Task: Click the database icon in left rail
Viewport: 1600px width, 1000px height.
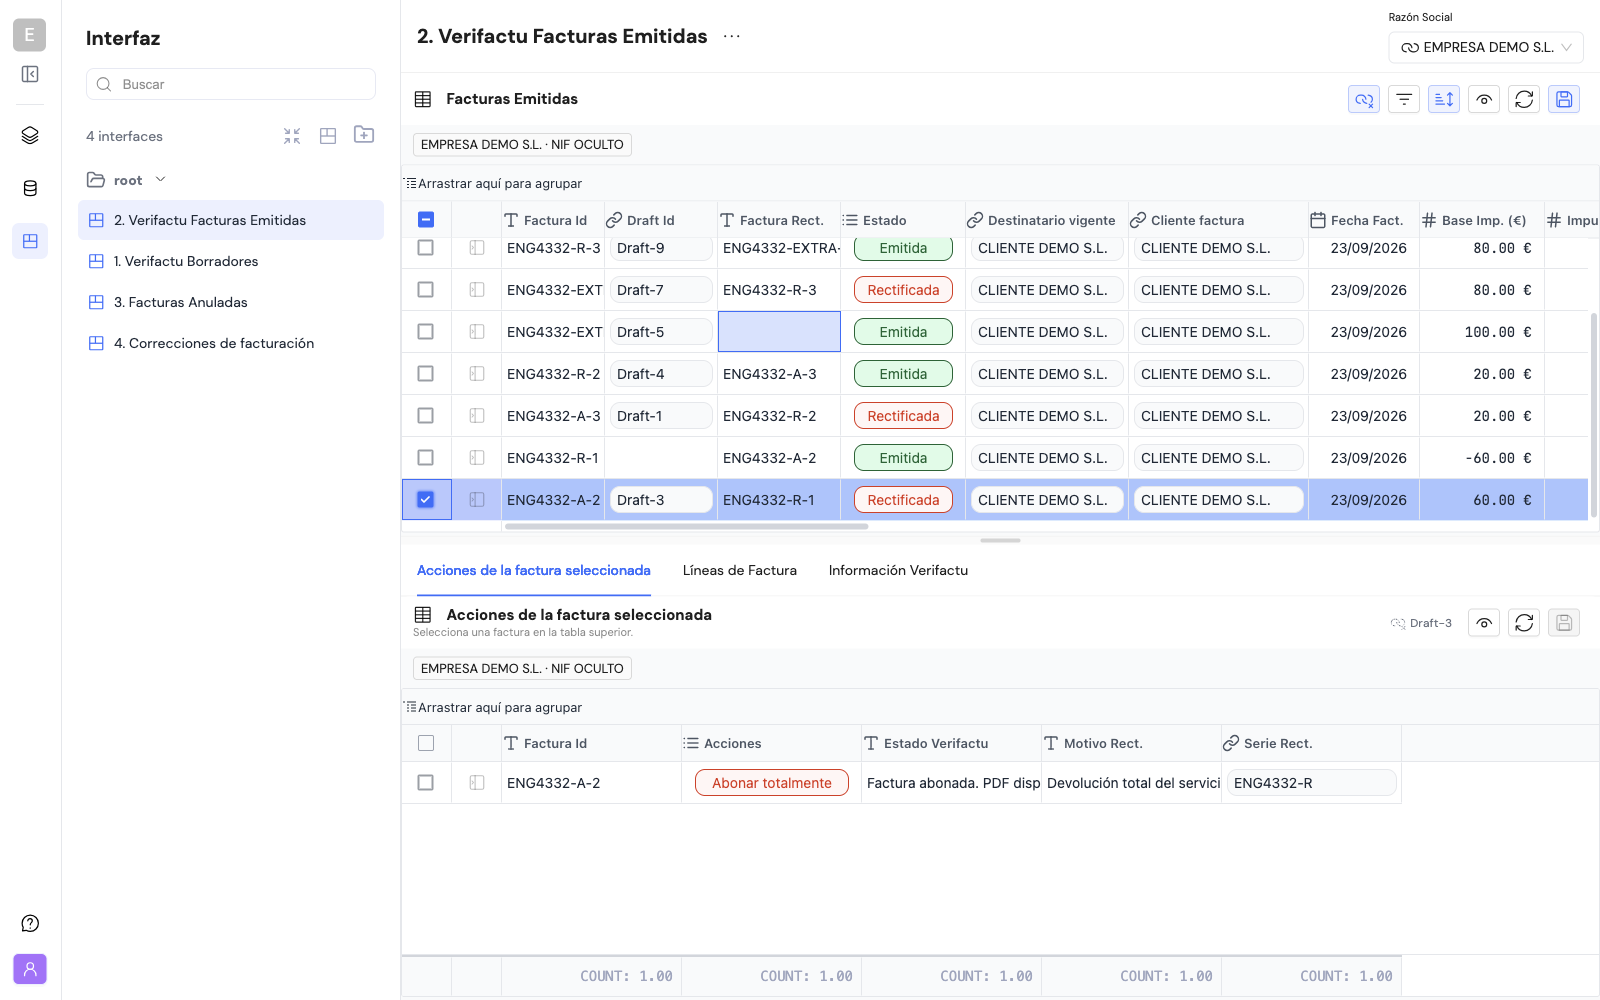Action: click(x=30, y=188)
